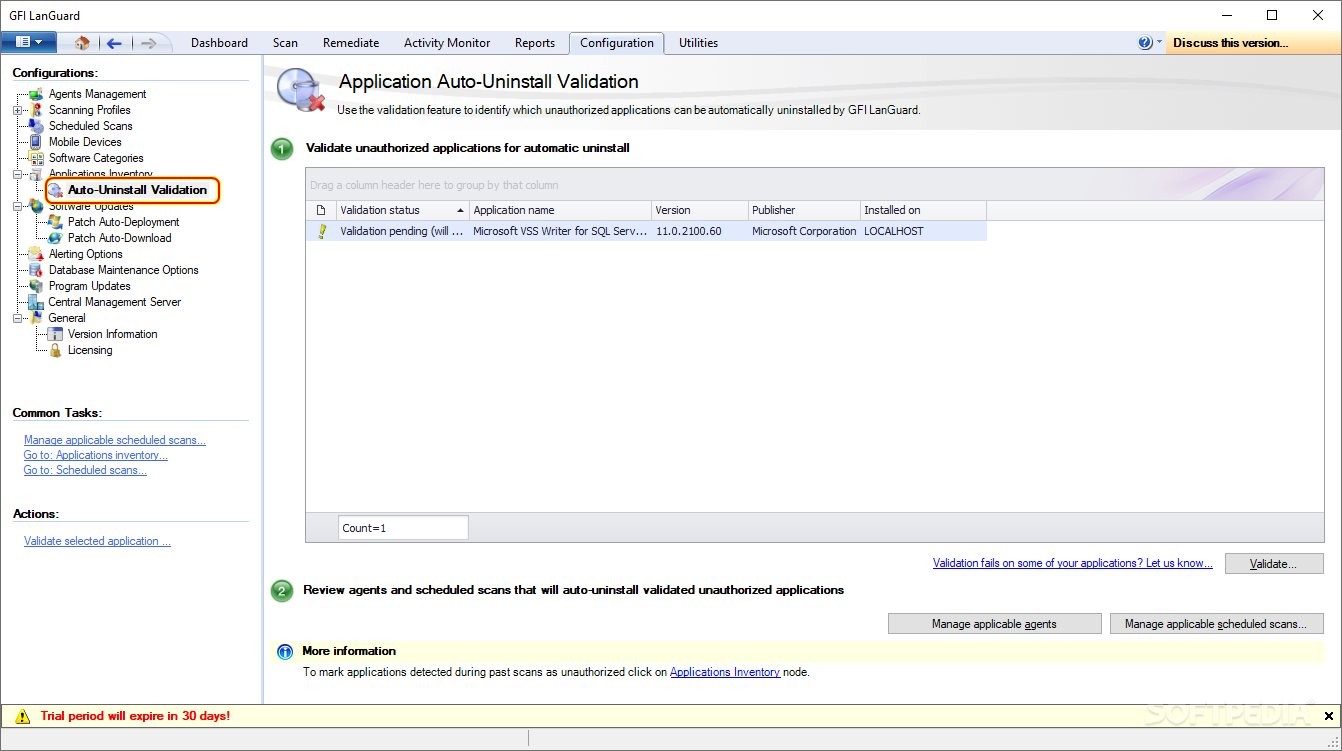Click the Scanning Profiles tree icon
Viewport: 1342px width, 751px height.
(37, 110)
